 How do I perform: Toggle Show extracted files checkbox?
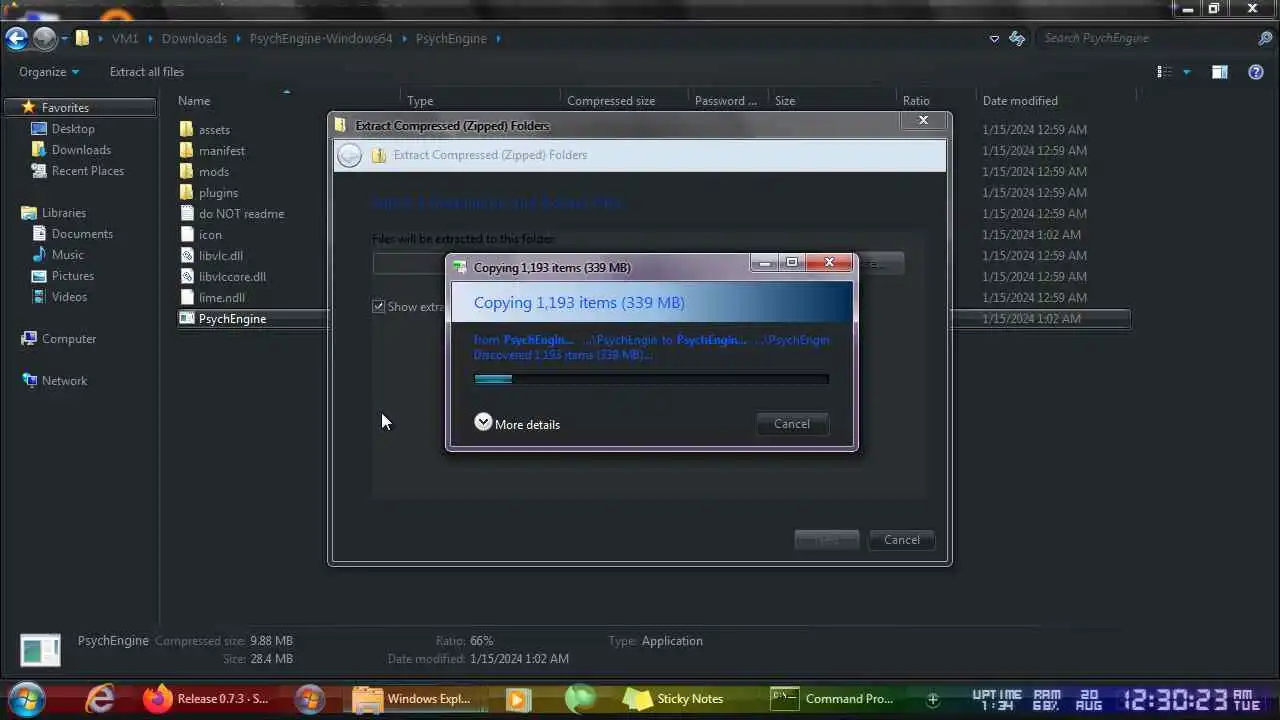(x=379, y=306)
